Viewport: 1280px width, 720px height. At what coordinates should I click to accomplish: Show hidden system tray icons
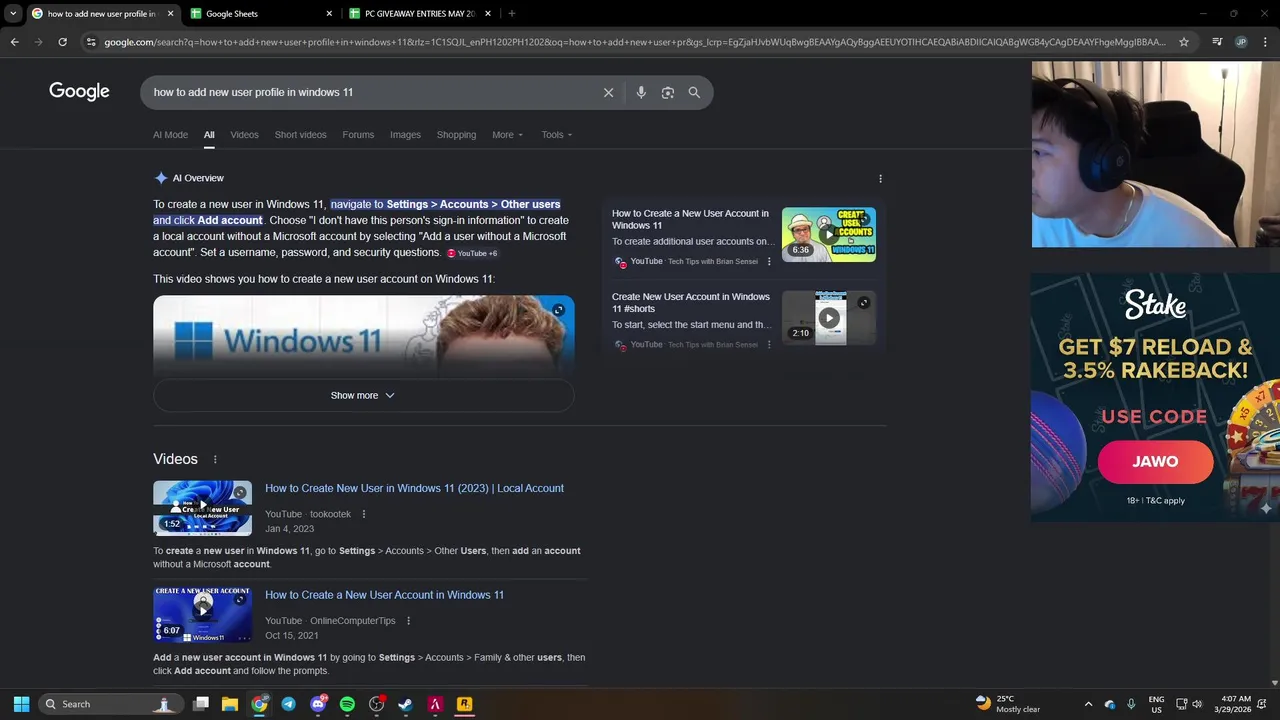[x=1088, y=704]
